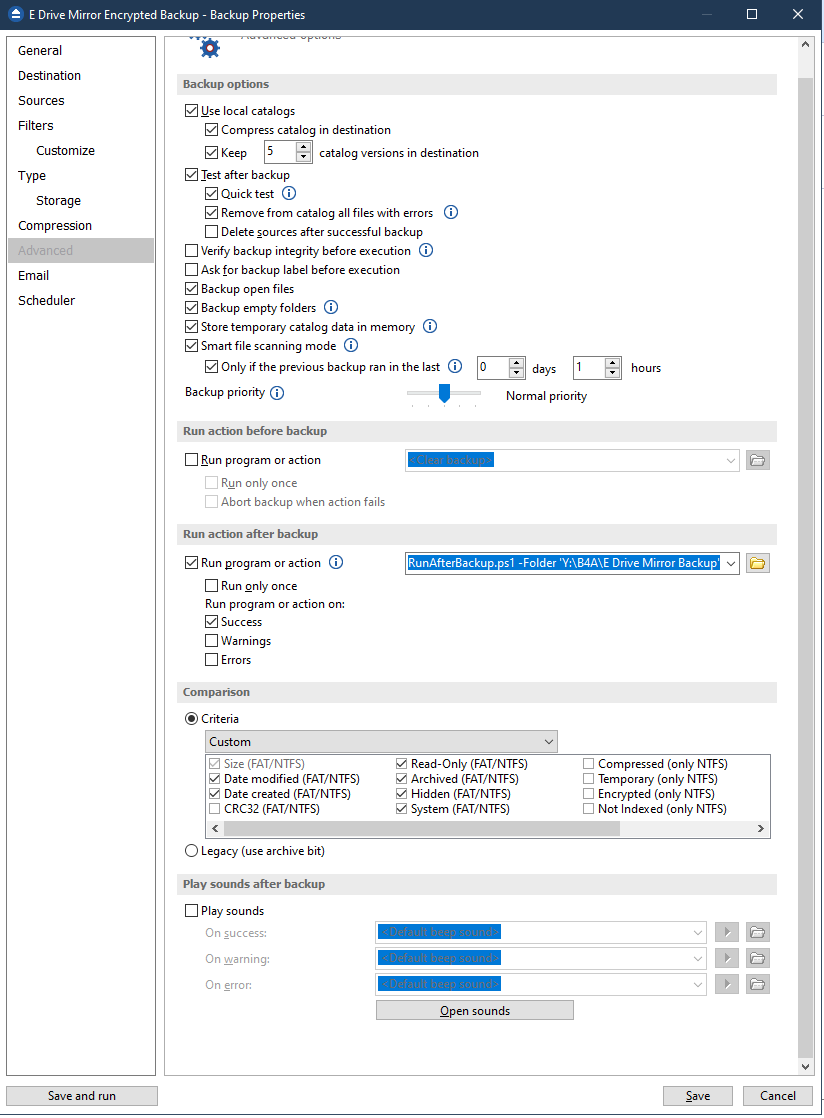Click the days input field
824x1118 pixels.
(493, 368)
